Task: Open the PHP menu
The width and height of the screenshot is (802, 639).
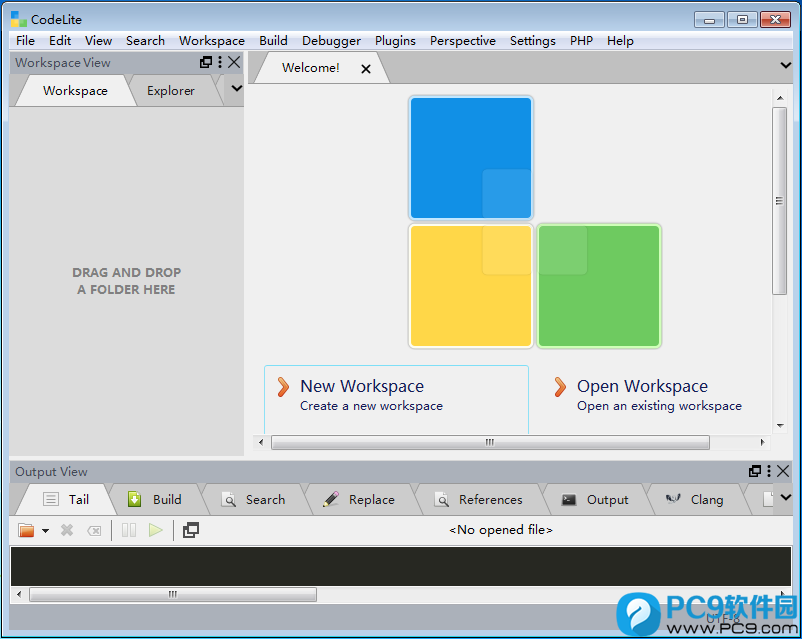Action: pos(581,40)
